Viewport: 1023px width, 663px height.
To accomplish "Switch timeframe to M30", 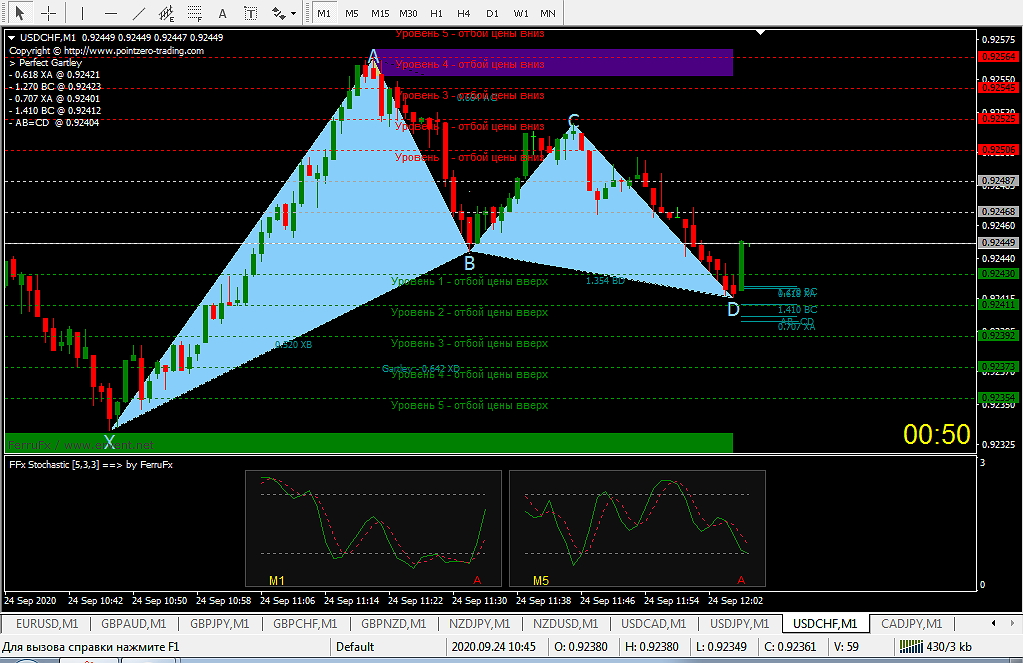I will [x=408, y=13].
